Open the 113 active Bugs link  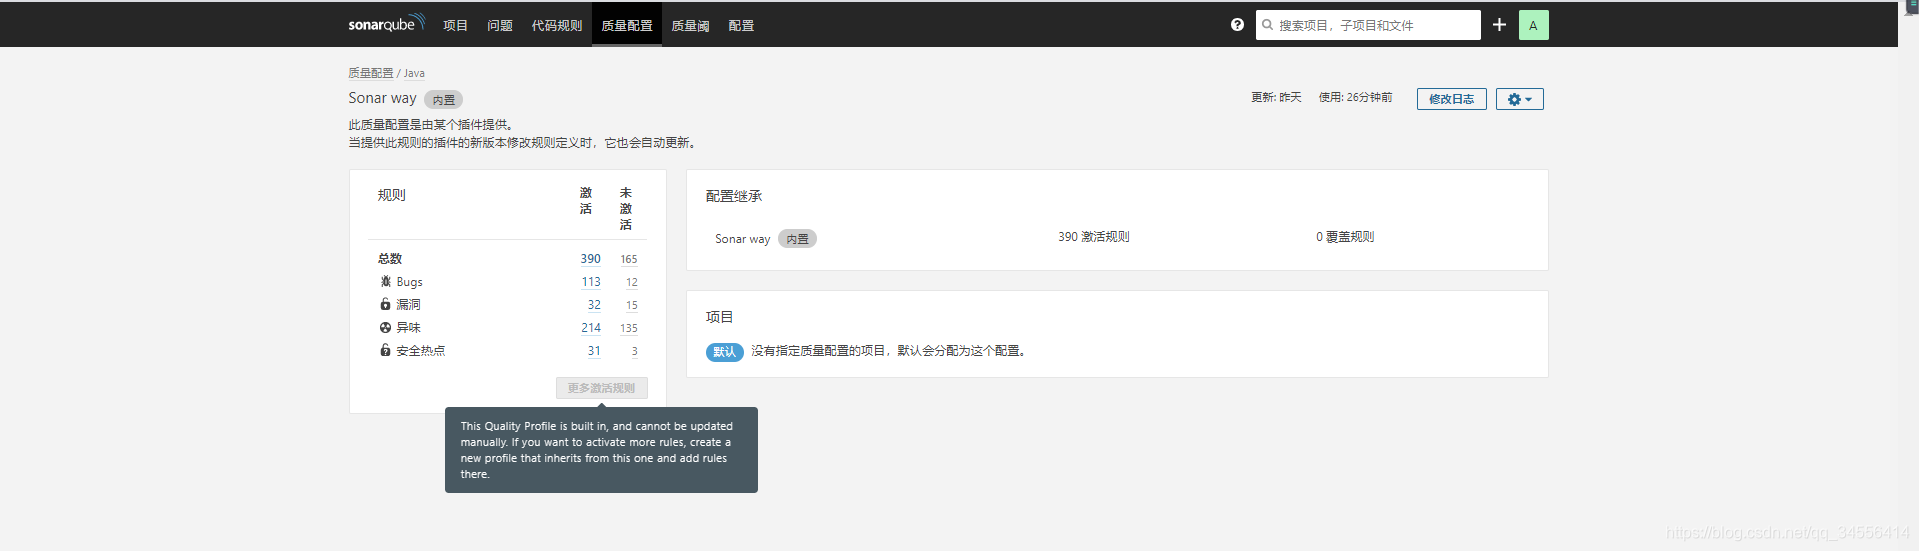click(591, 282)
